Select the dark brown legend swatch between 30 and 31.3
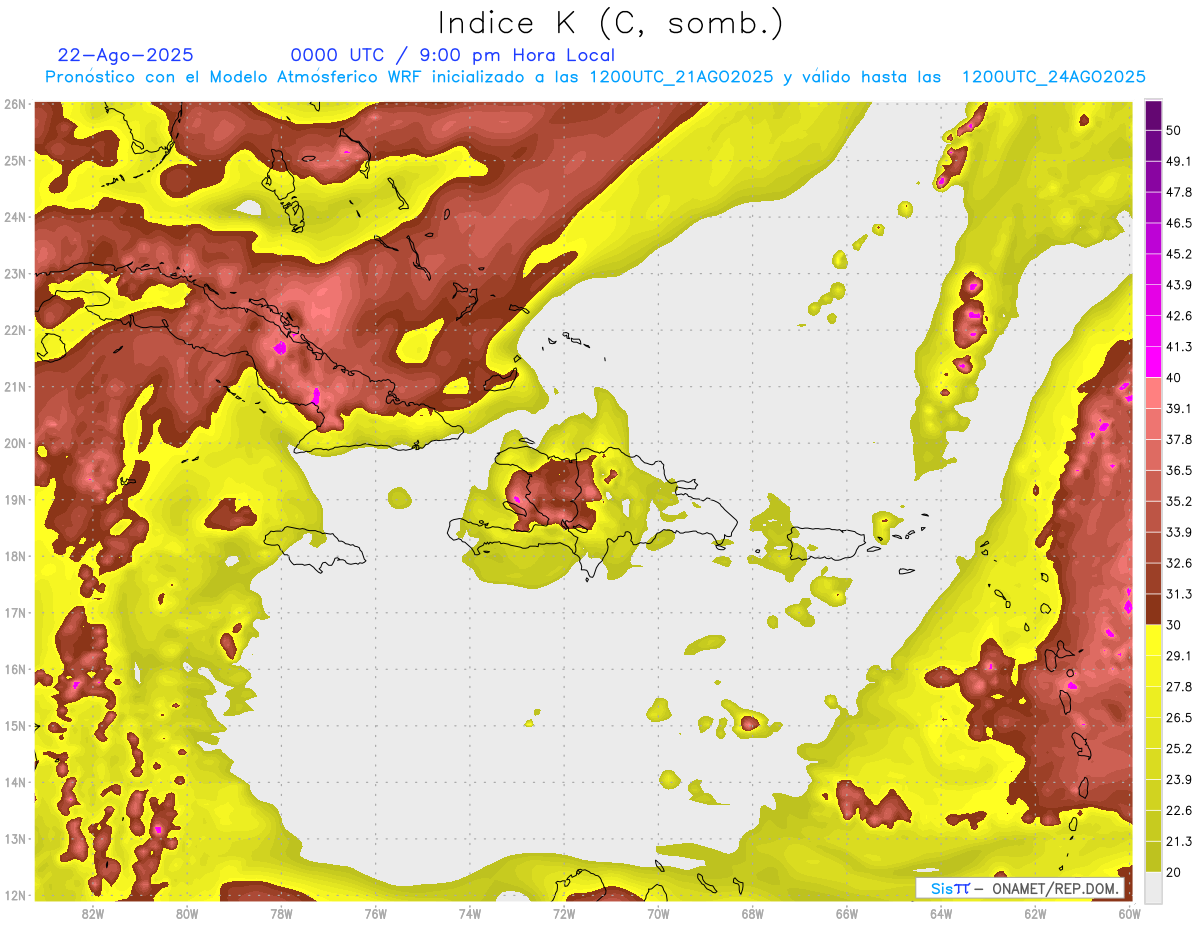The image size is (1200, 927). 1154,610
